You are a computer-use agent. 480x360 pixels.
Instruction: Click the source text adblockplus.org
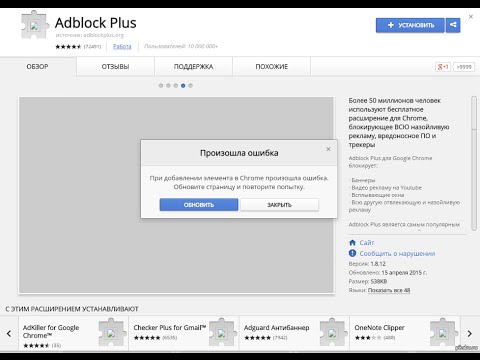pos(104,35)
